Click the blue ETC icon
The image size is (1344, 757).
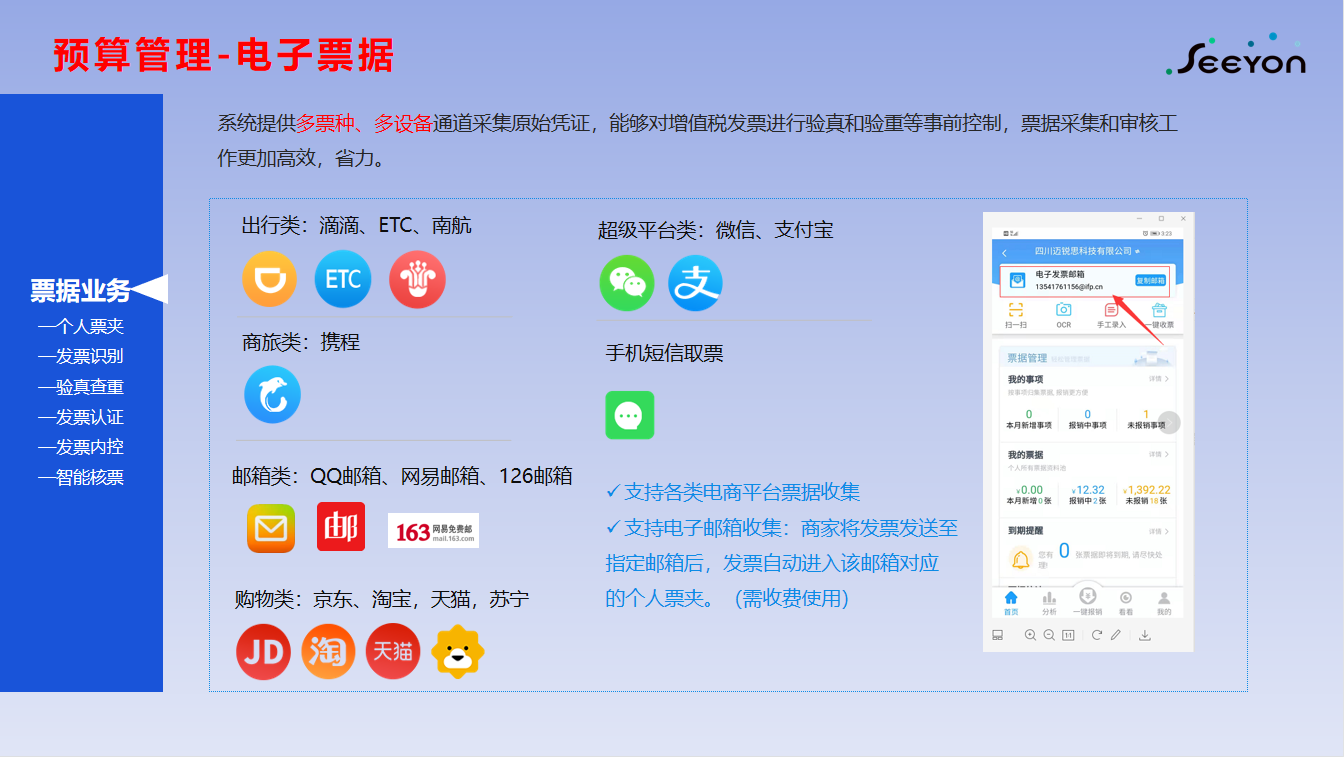[343, 278]
